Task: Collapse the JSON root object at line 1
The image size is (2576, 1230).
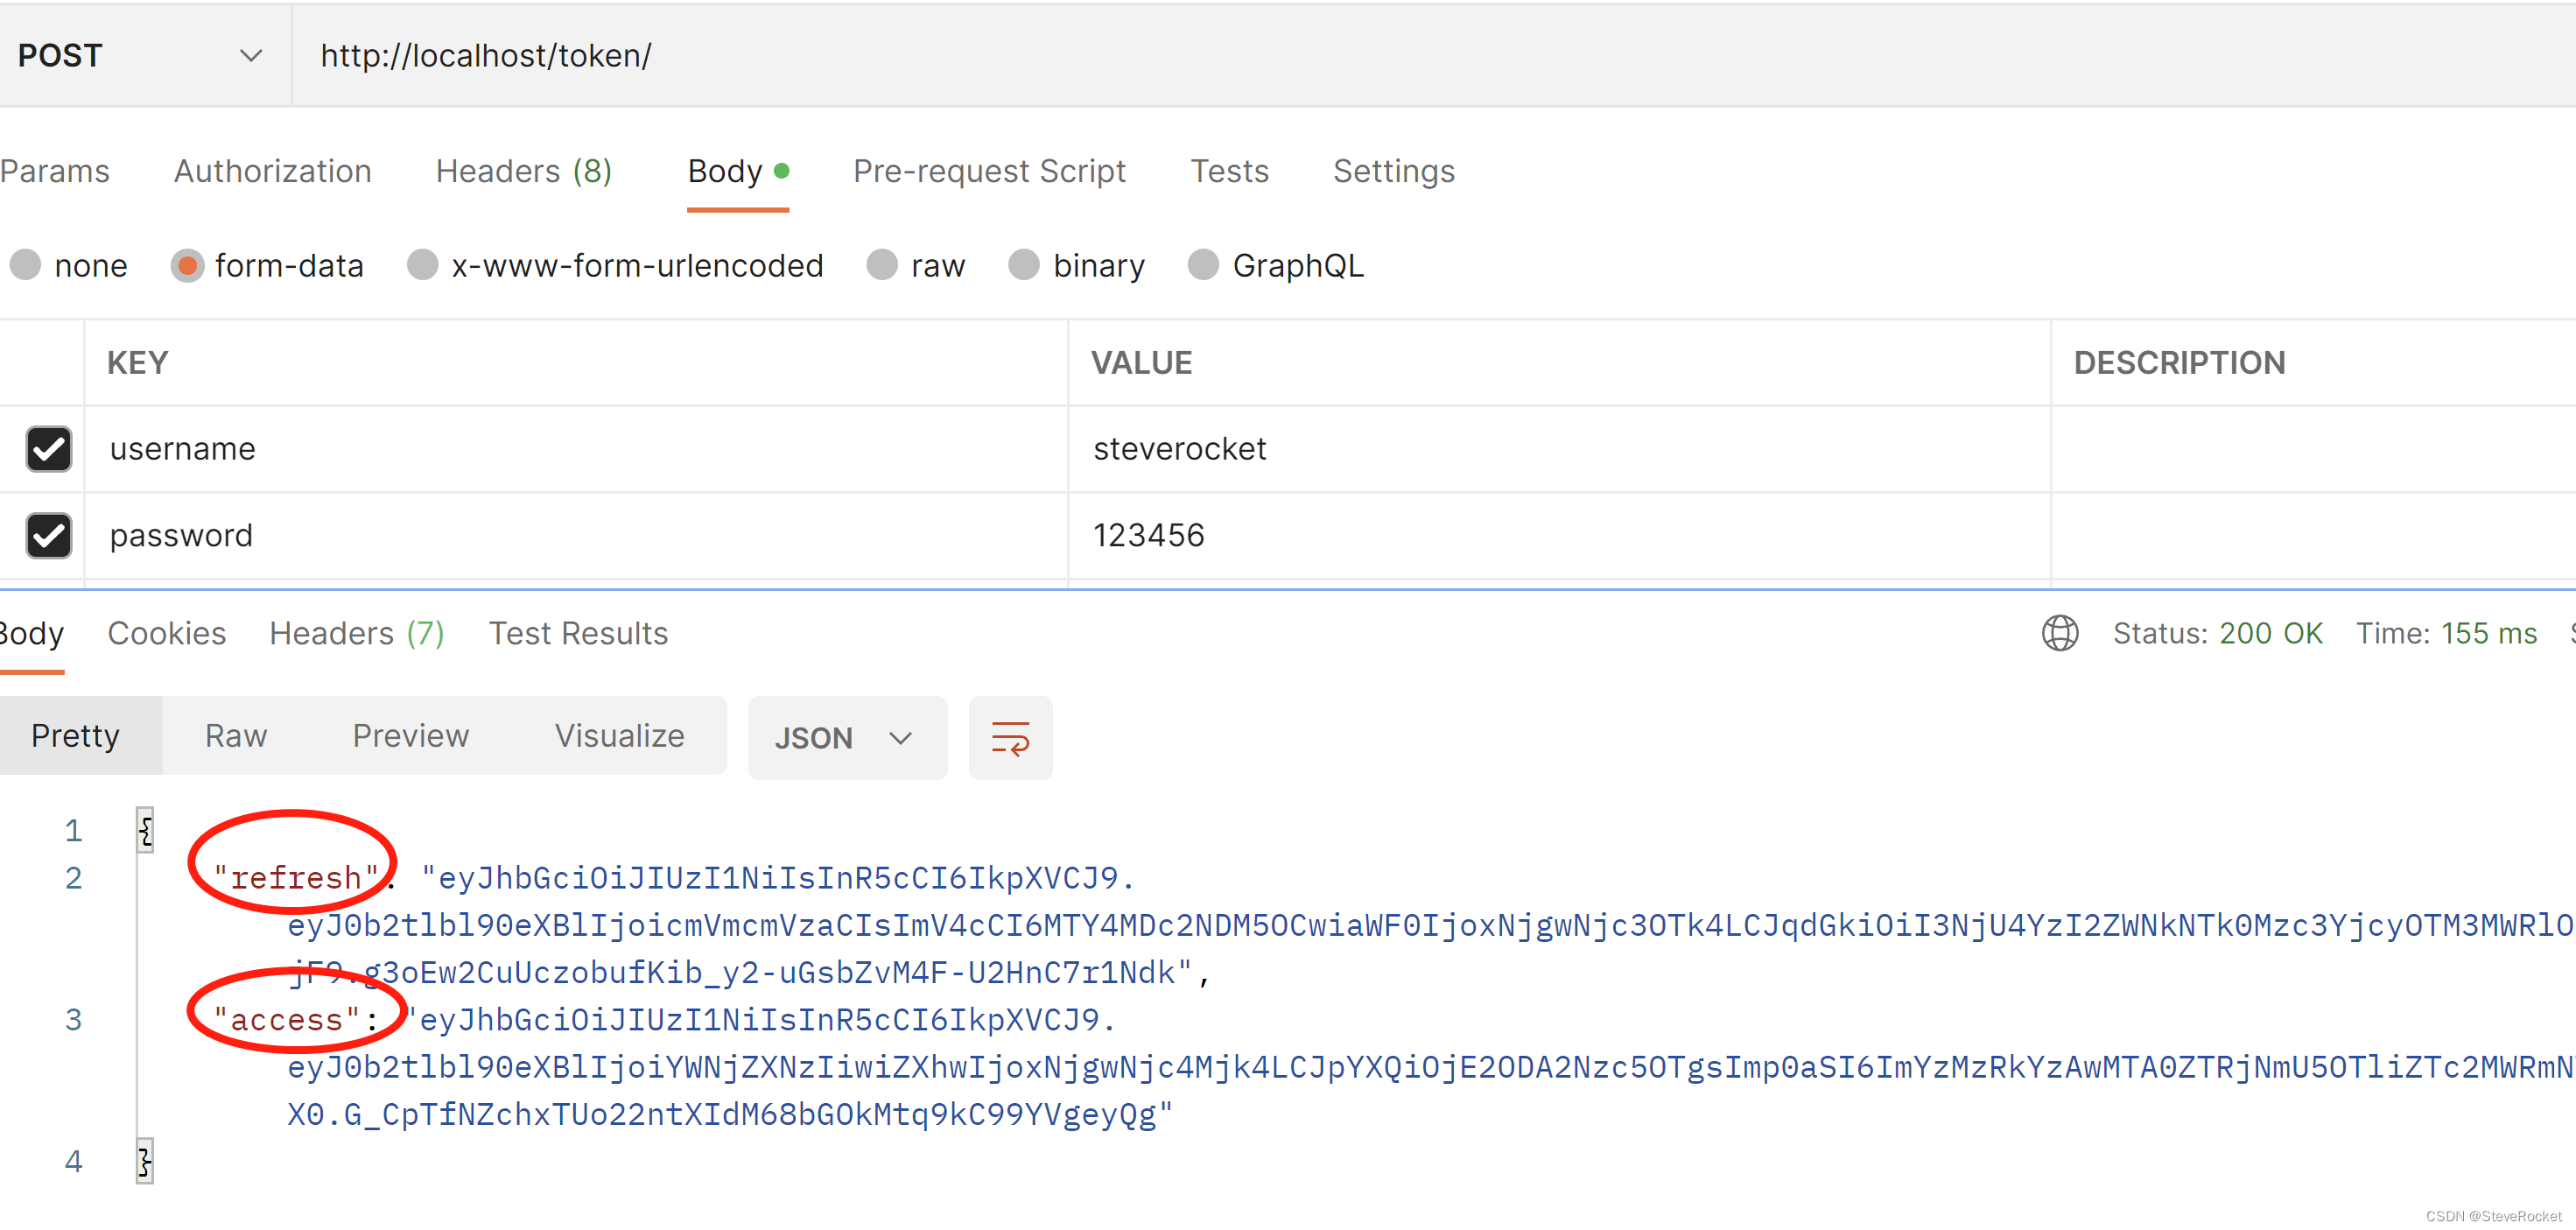Action: point(145,829)
